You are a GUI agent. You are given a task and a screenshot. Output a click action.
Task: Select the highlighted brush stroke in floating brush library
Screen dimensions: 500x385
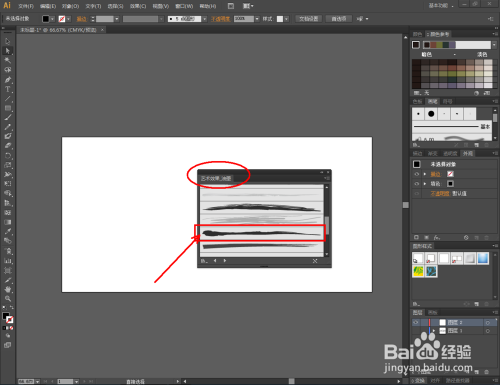pyautogui.click(x=259, y=233)
